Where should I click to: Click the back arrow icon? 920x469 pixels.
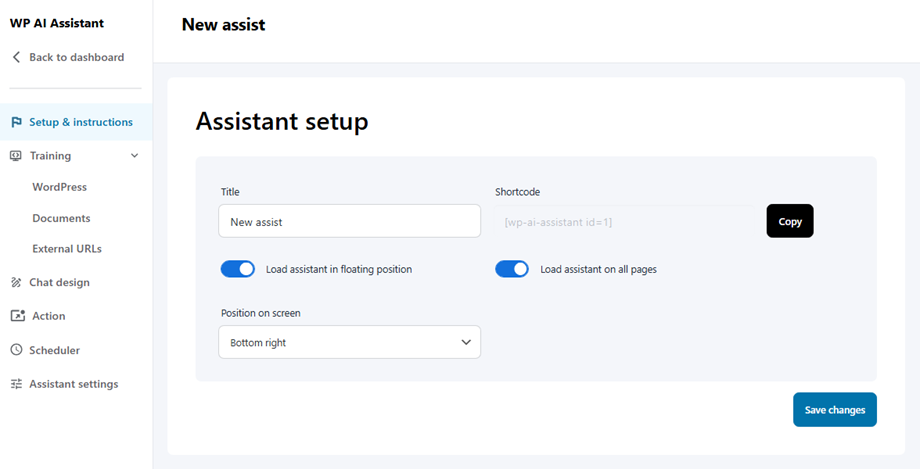point(16,57)
